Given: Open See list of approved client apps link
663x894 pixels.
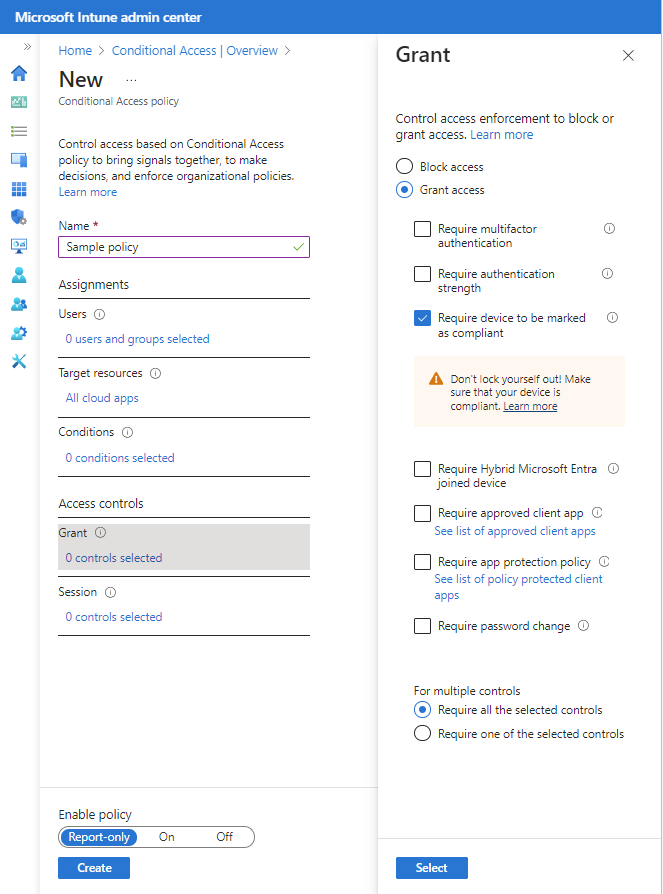Looking at the screenshot, I should tap(514, 531).
